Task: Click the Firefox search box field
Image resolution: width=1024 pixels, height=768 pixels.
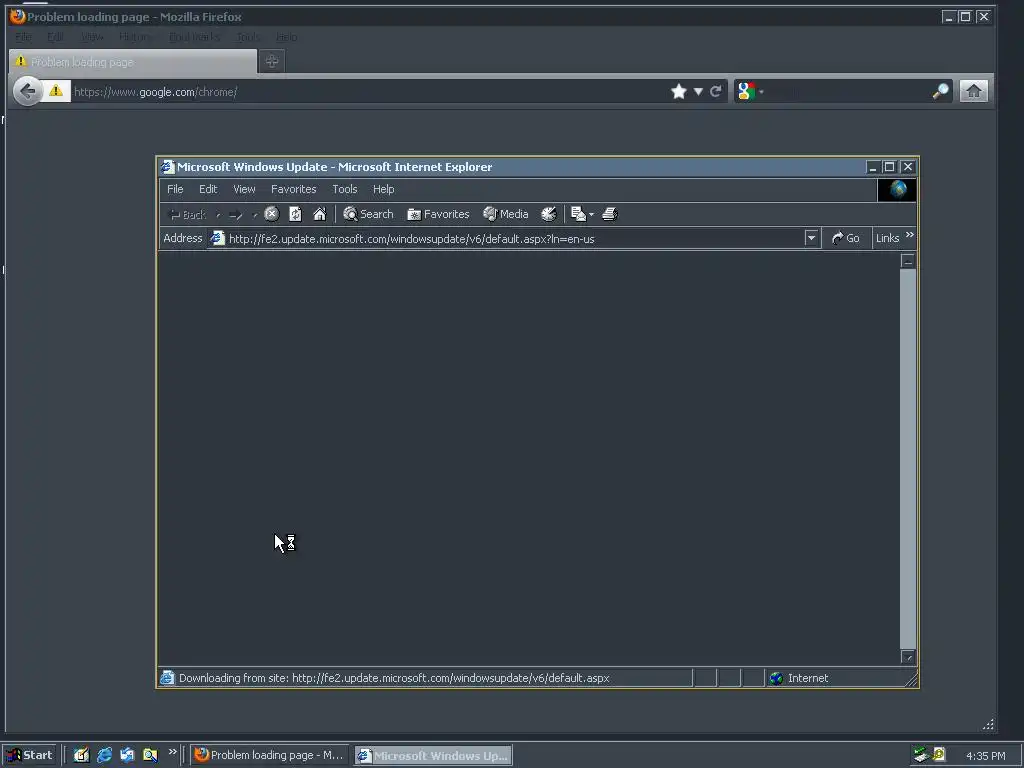Action: click(x=848, y=91)
